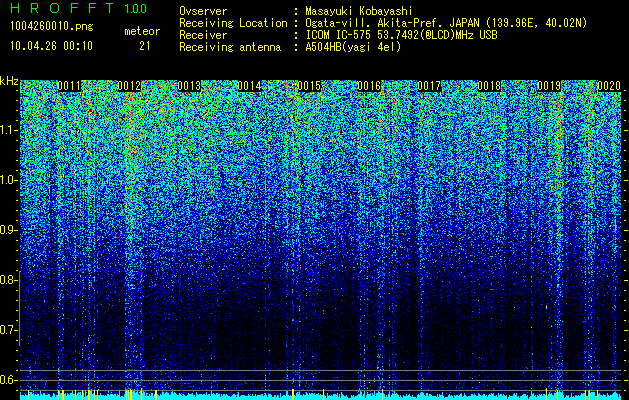Click the HROFFT 1.0.0 title text
Viewport: 629px width, 400px height.
pos(79,8)
